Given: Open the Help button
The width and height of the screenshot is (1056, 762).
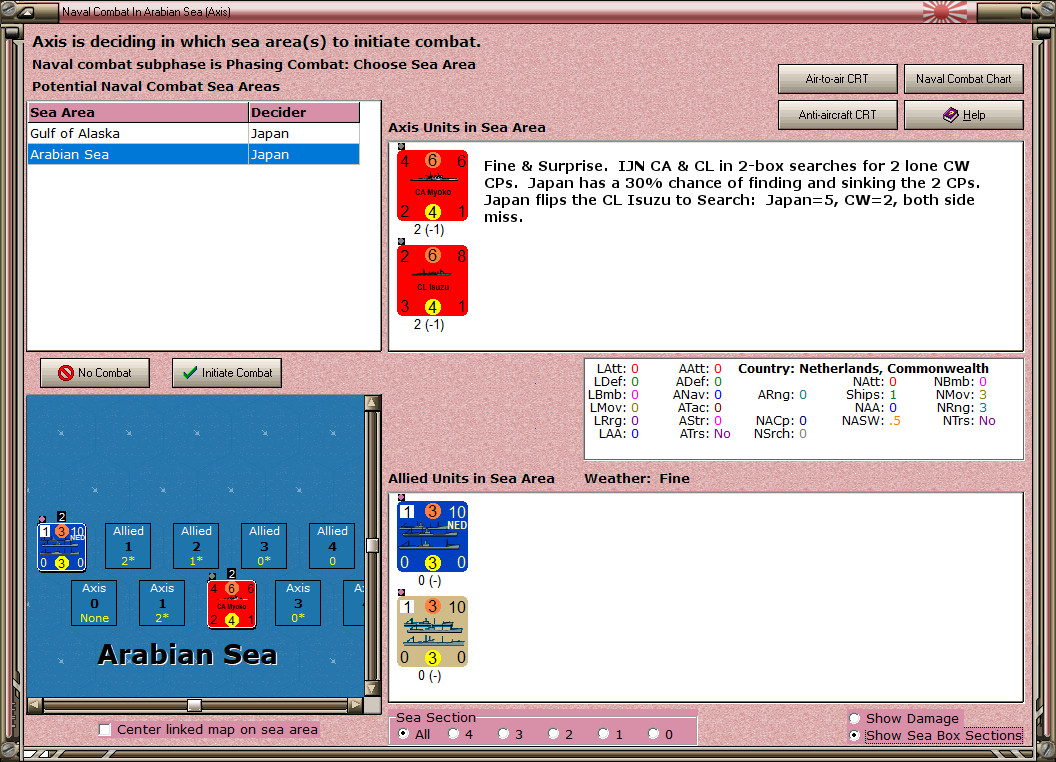Looking at the screenshot, I should 964,115.
